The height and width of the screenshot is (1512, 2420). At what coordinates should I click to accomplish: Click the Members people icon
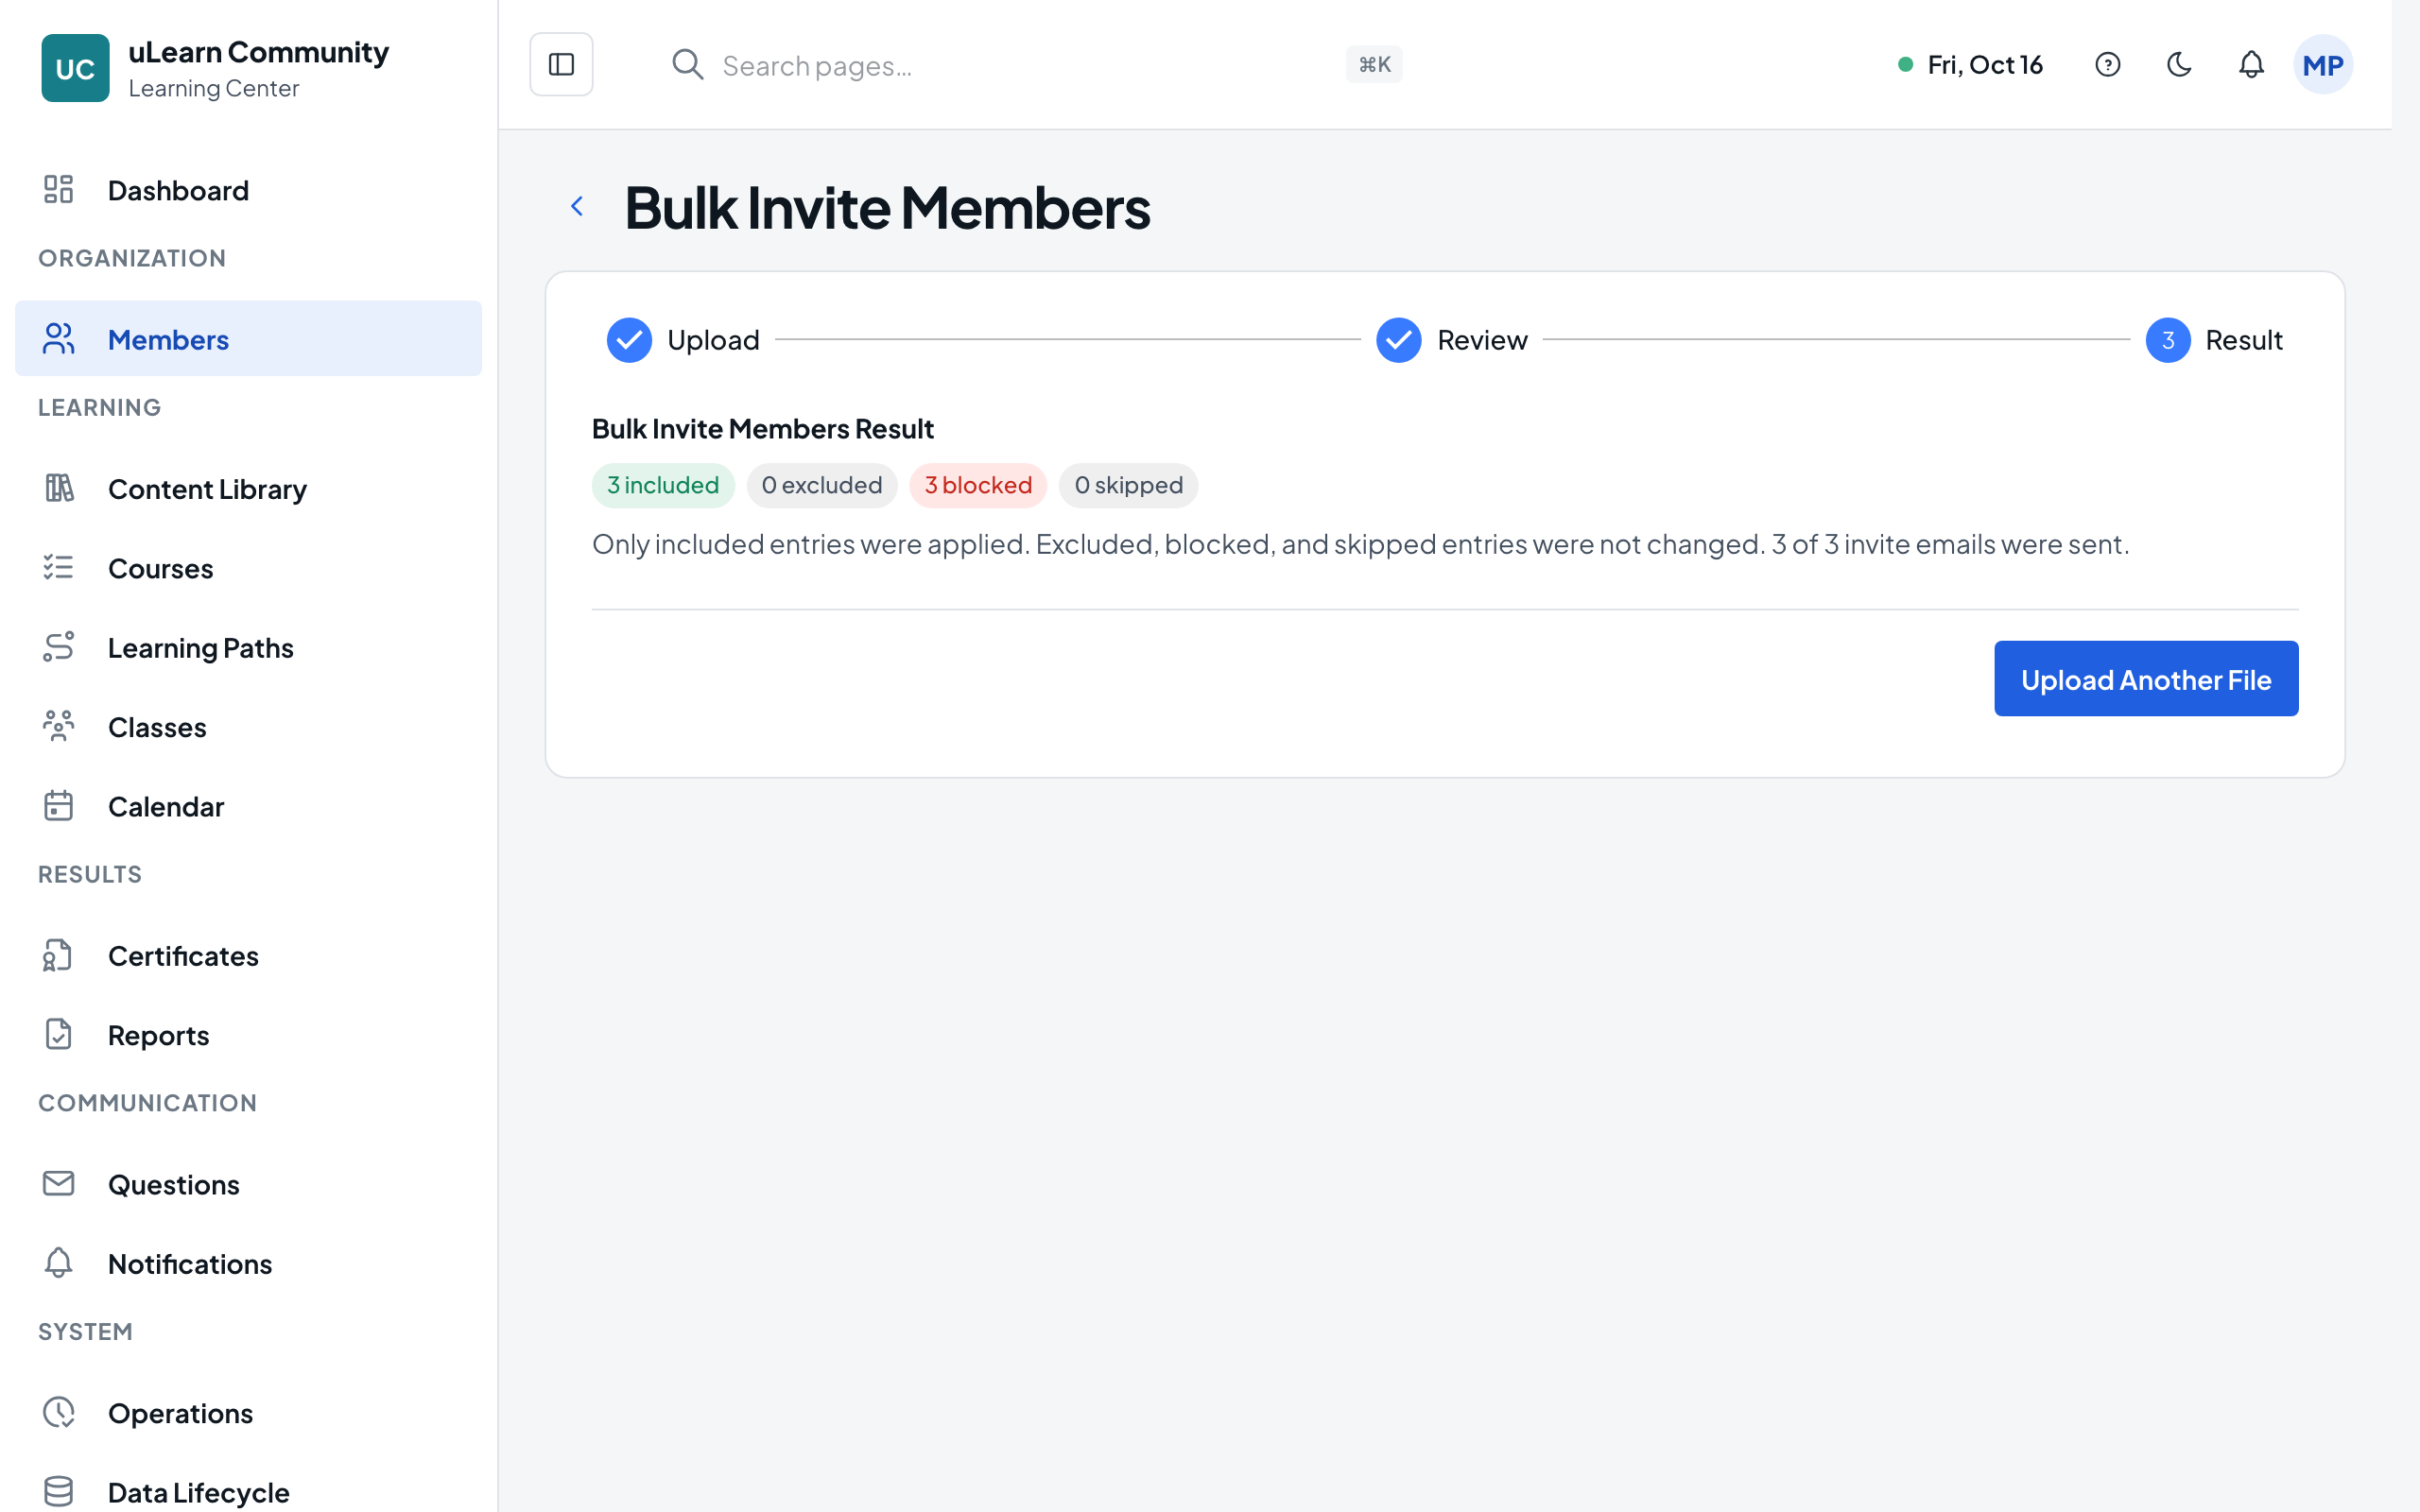pyautogui.click(x=59, y=339)
